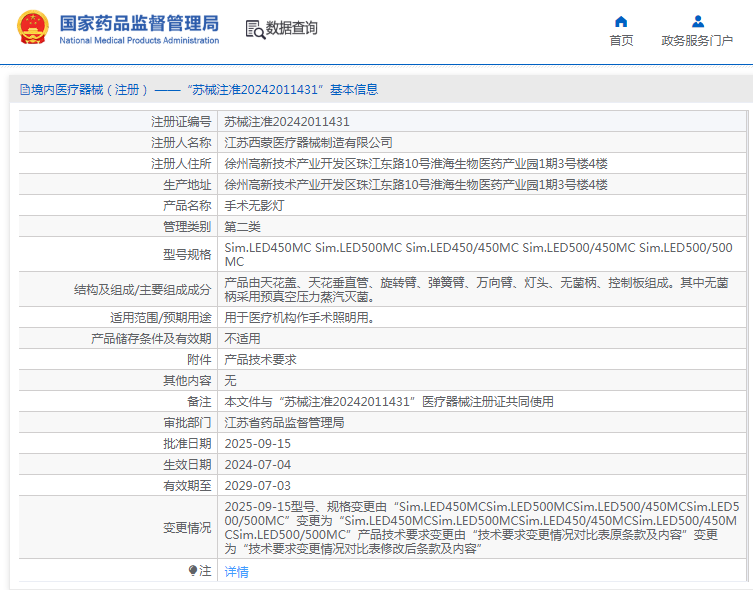
Task: Click the 注册证编号 label
Action: point(181,122)
